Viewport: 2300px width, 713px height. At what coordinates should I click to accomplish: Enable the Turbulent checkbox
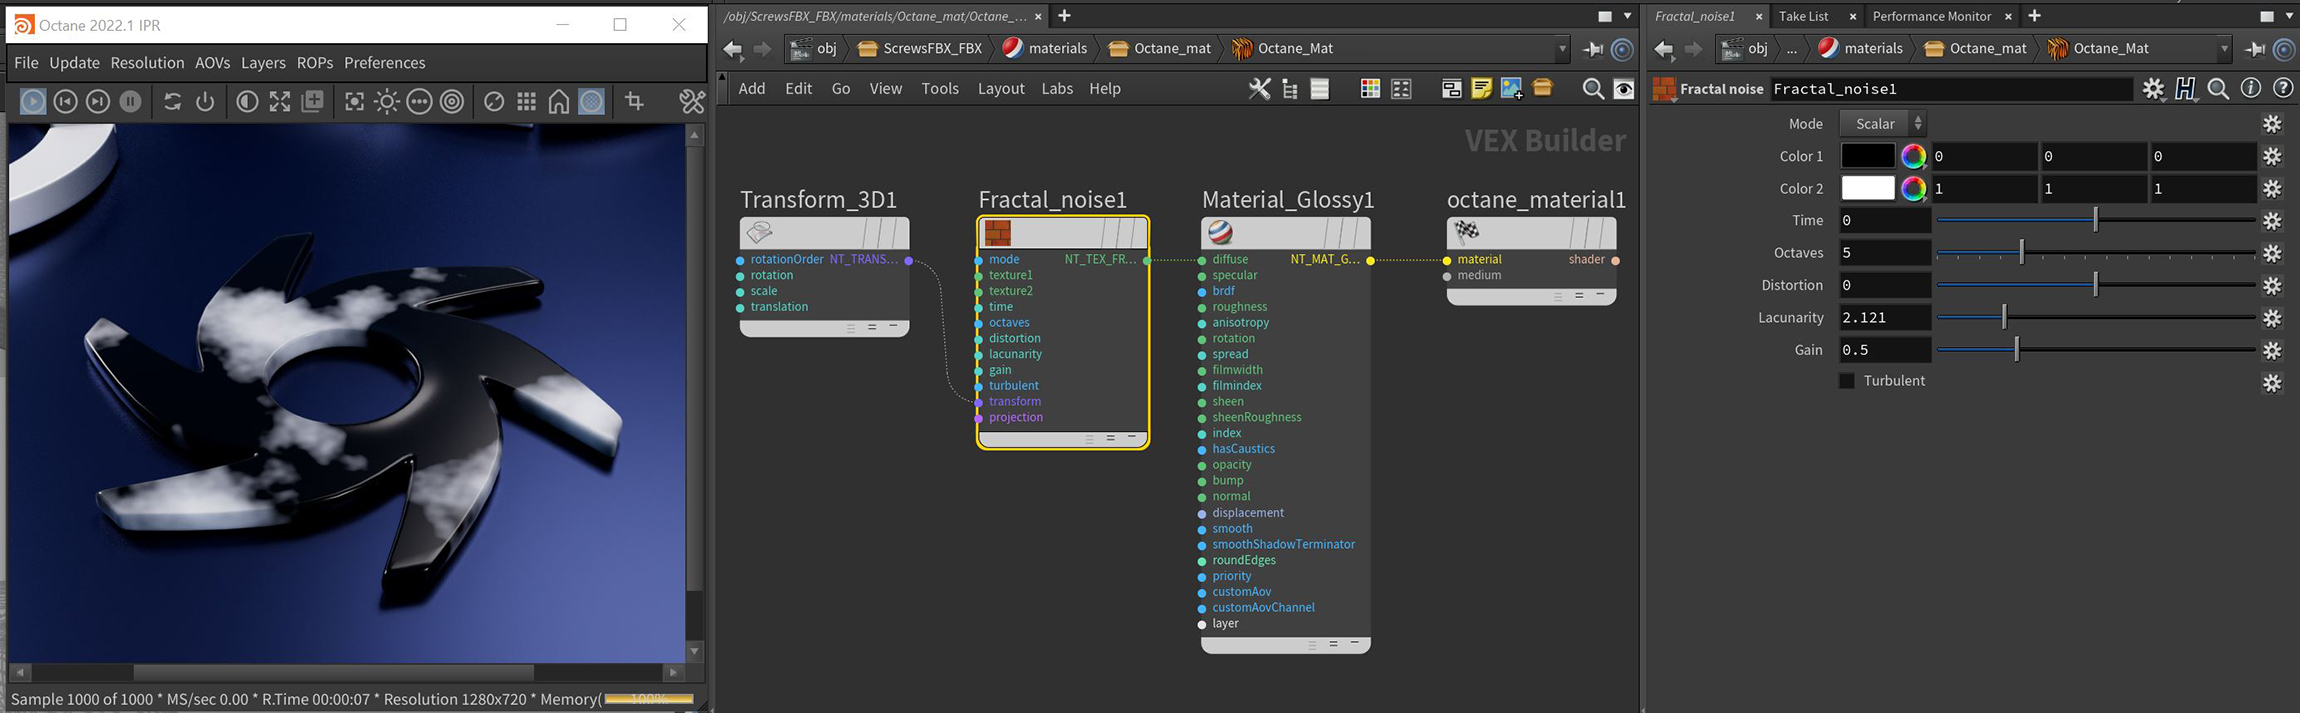point(1847,381)
